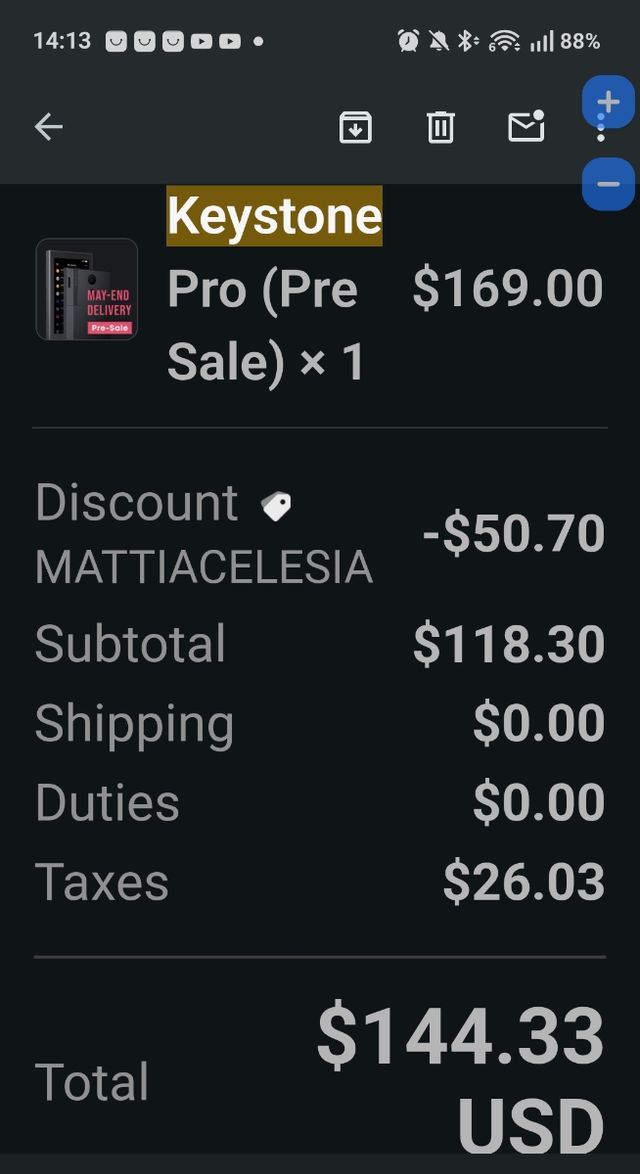Archive this email using the archive icon

[355, 127]
